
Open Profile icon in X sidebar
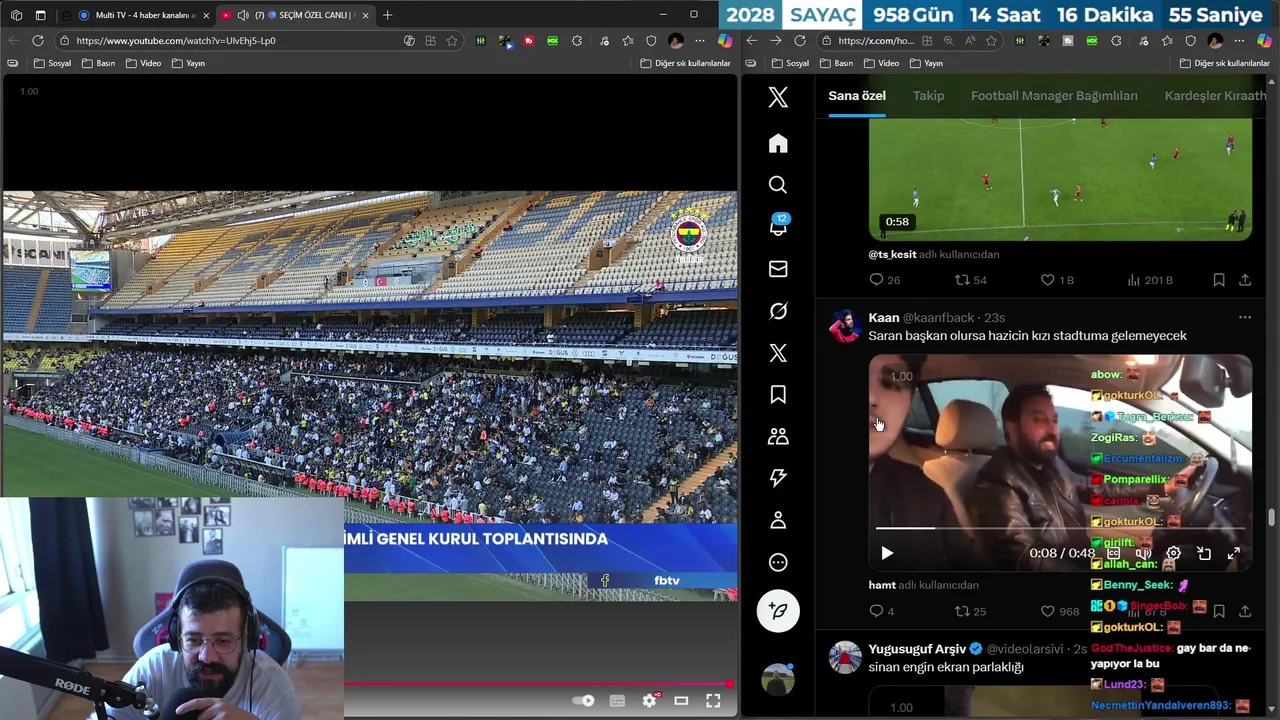click(x=778, y=520)
